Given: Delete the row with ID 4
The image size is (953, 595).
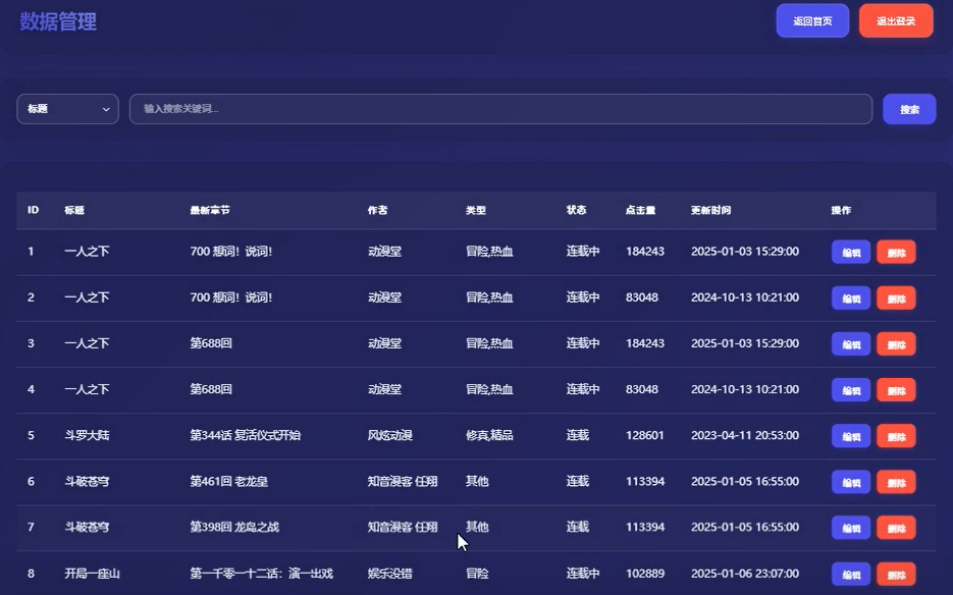Looking at the screenshot, I should [896, 390].
